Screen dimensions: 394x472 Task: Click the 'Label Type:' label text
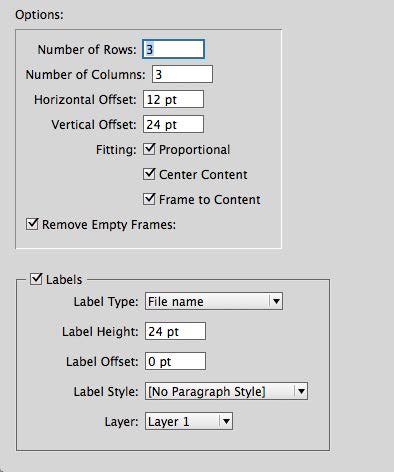coord(106,302)
